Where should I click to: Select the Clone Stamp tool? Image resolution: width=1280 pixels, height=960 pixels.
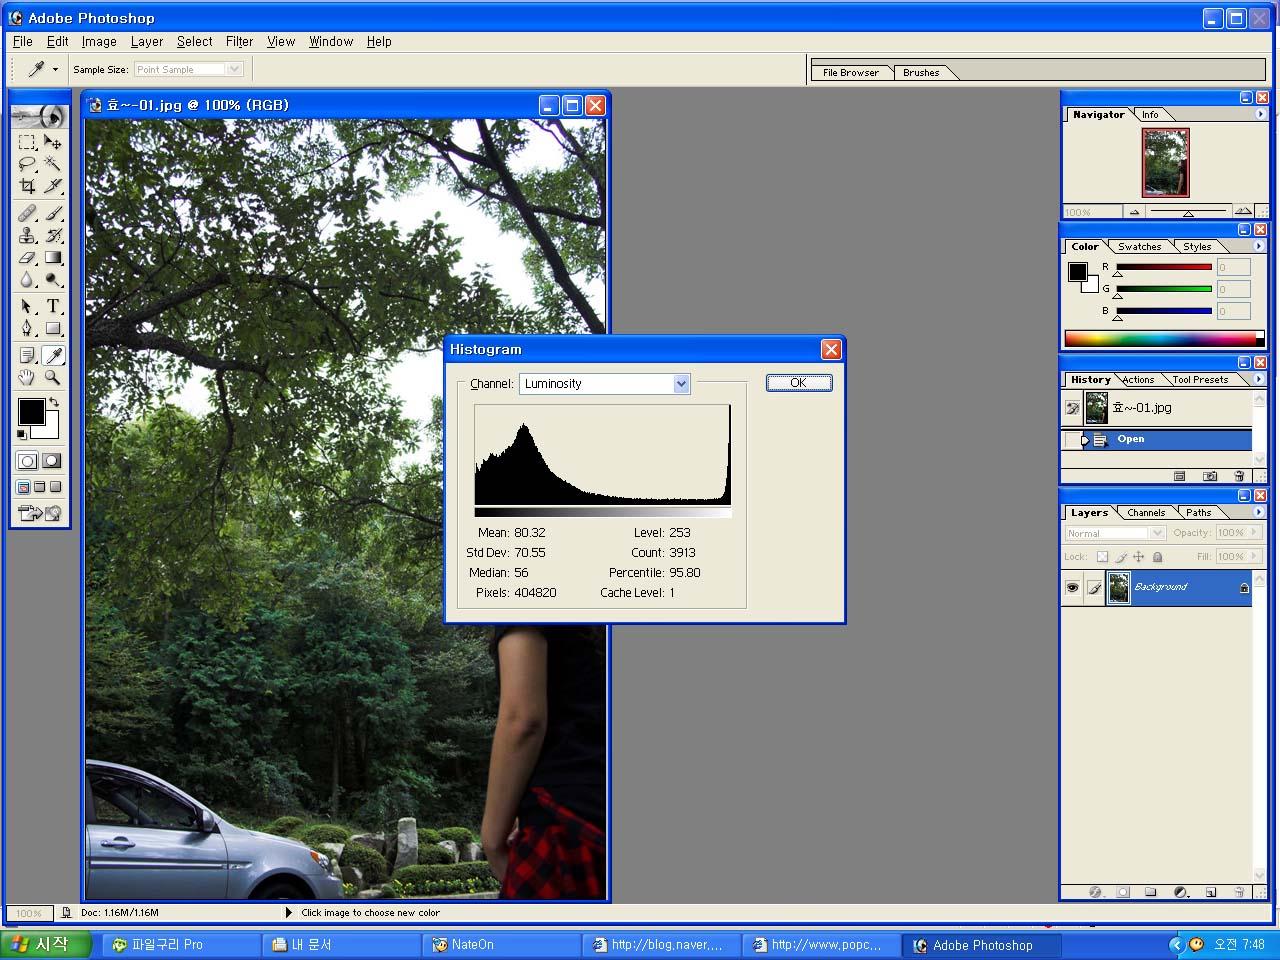27,235
